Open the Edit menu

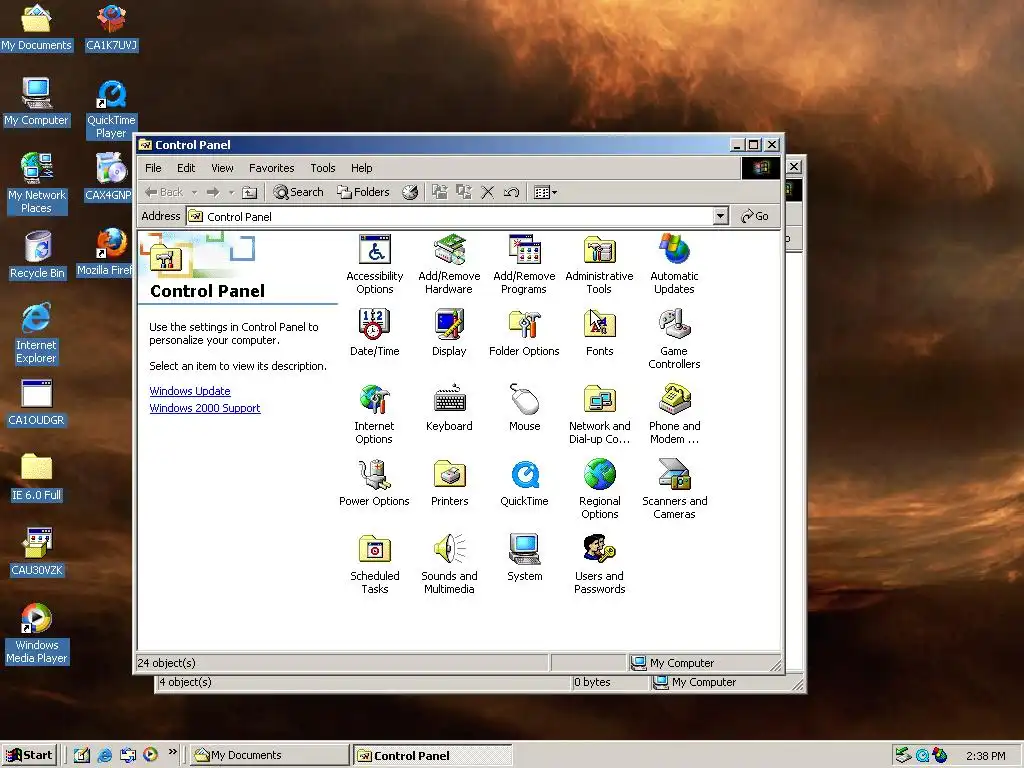click(x=186, y=168)
